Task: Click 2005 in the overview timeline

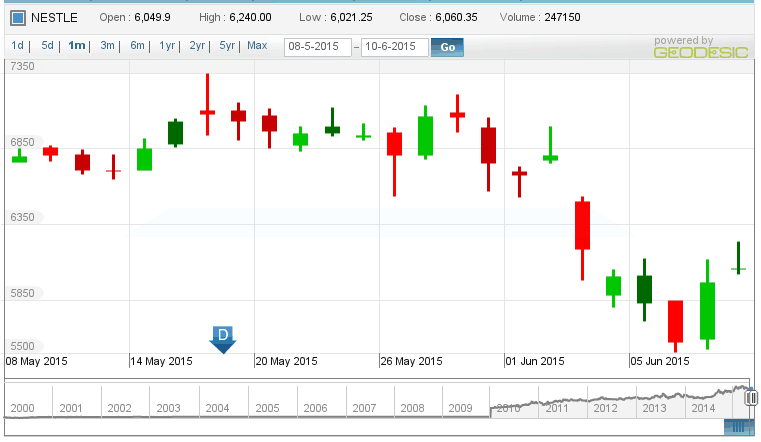Action: (267, 408)
